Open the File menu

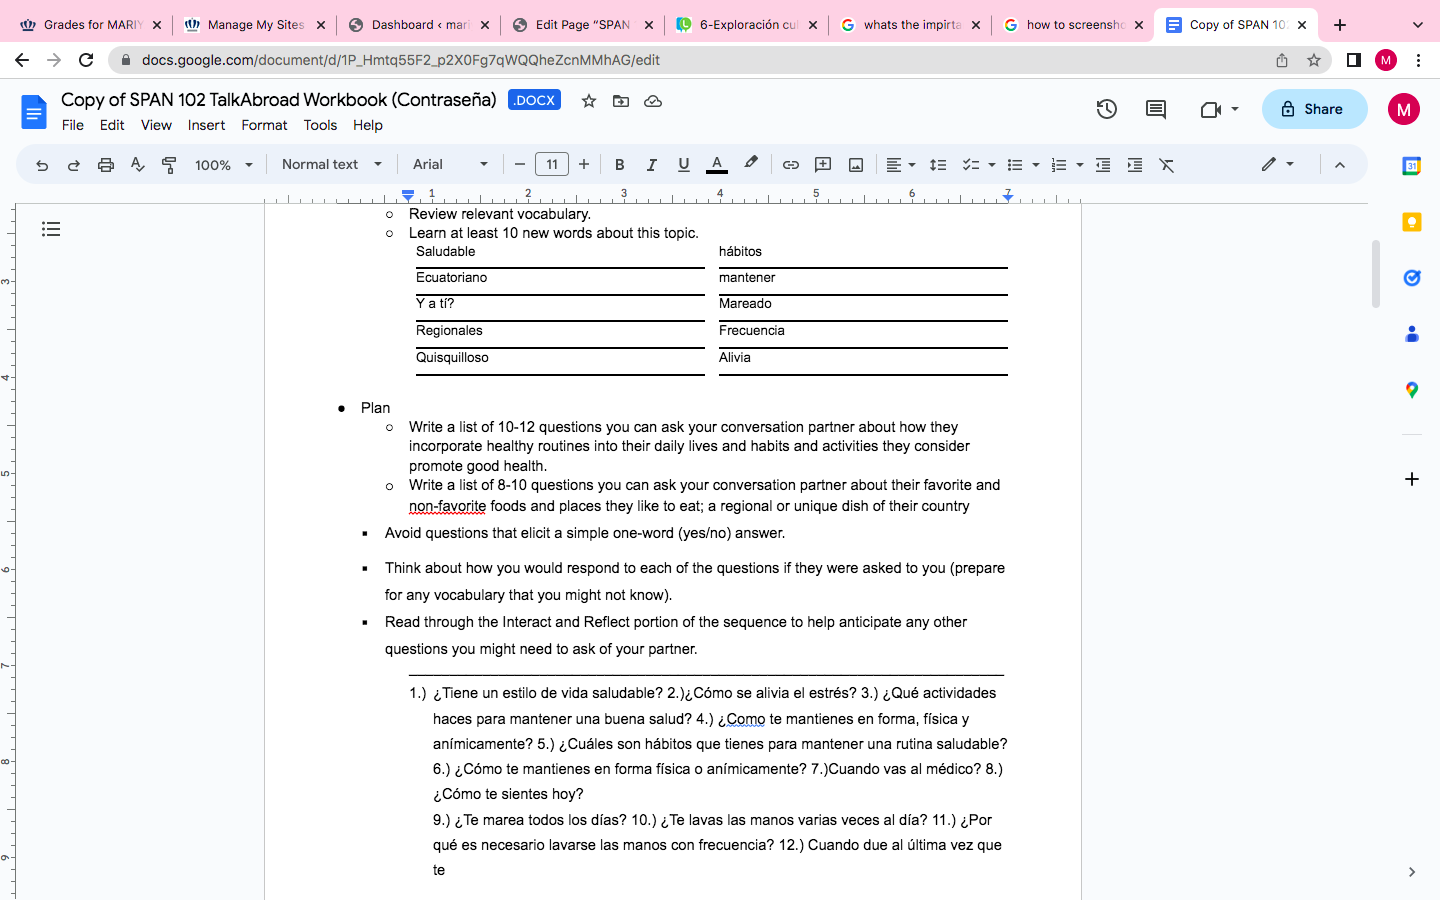pos(73,125)
